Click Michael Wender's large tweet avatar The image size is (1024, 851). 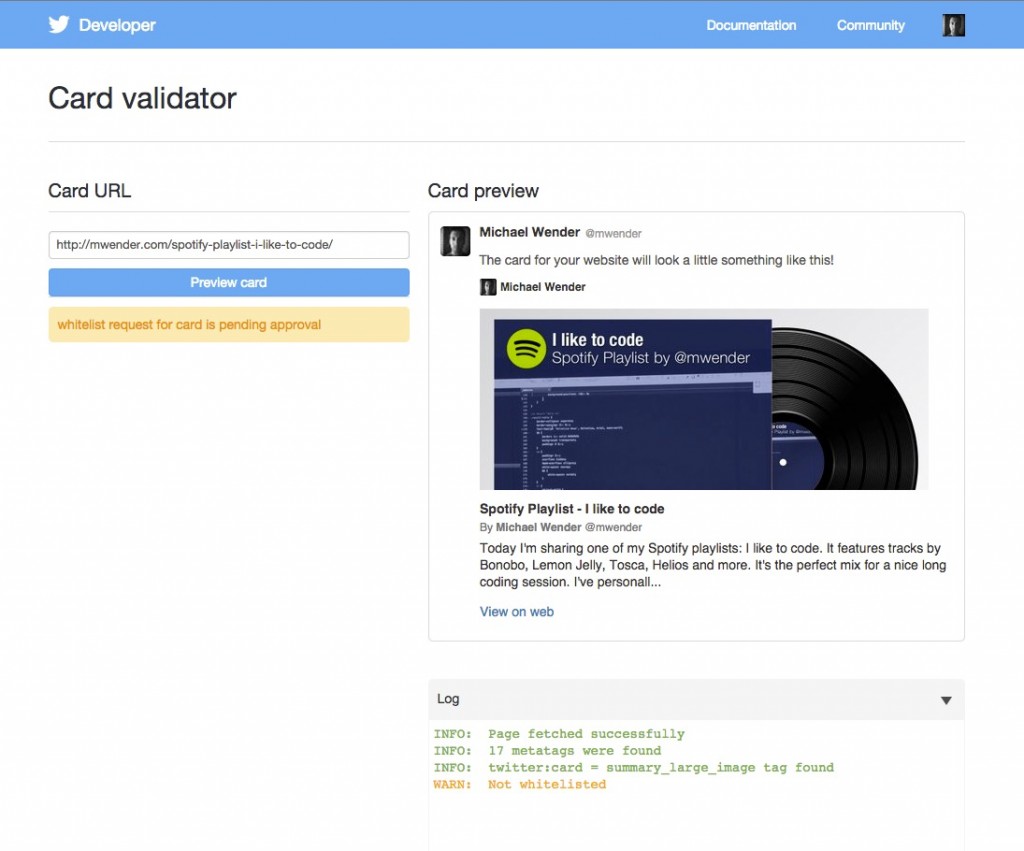tap(455, 241)
